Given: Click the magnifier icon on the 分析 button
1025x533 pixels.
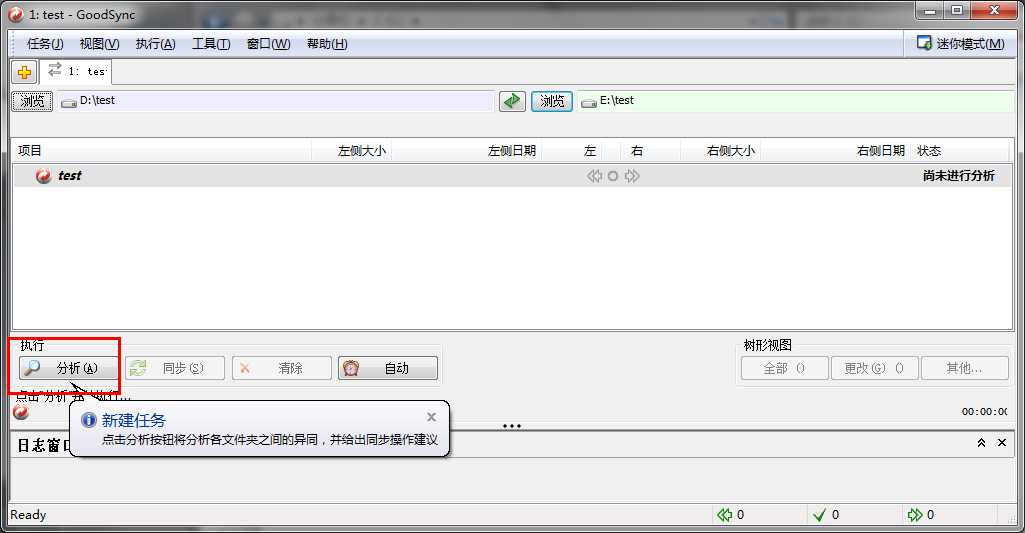Looking at the screenshot, I should coord(32,368).
